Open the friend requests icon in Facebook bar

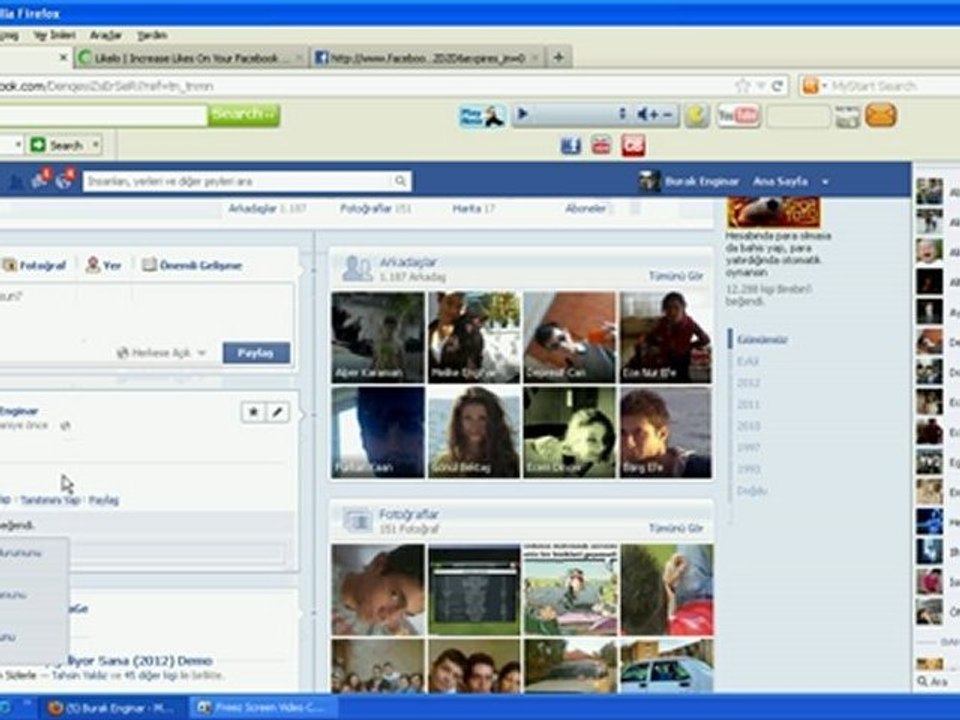tap(16, 181)
